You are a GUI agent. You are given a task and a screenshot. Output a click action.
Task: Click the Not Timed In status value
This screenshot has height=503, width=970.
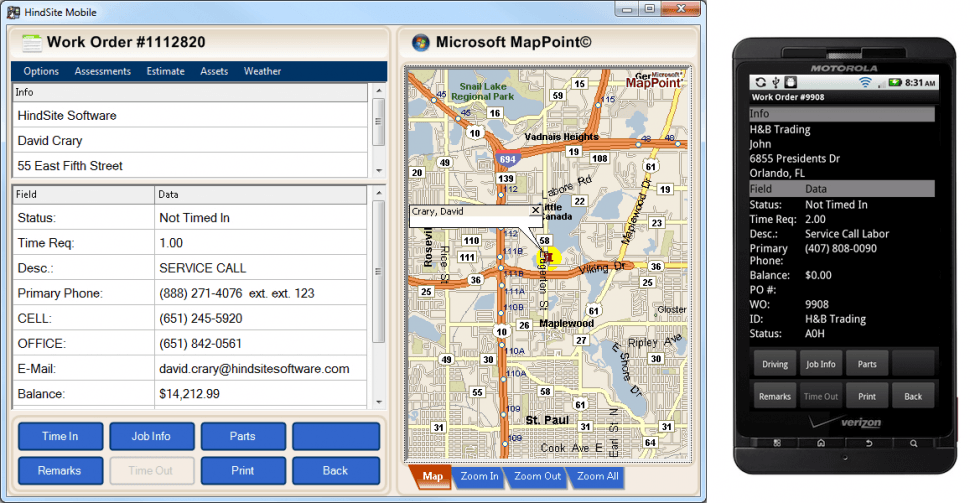click(260, 218)
